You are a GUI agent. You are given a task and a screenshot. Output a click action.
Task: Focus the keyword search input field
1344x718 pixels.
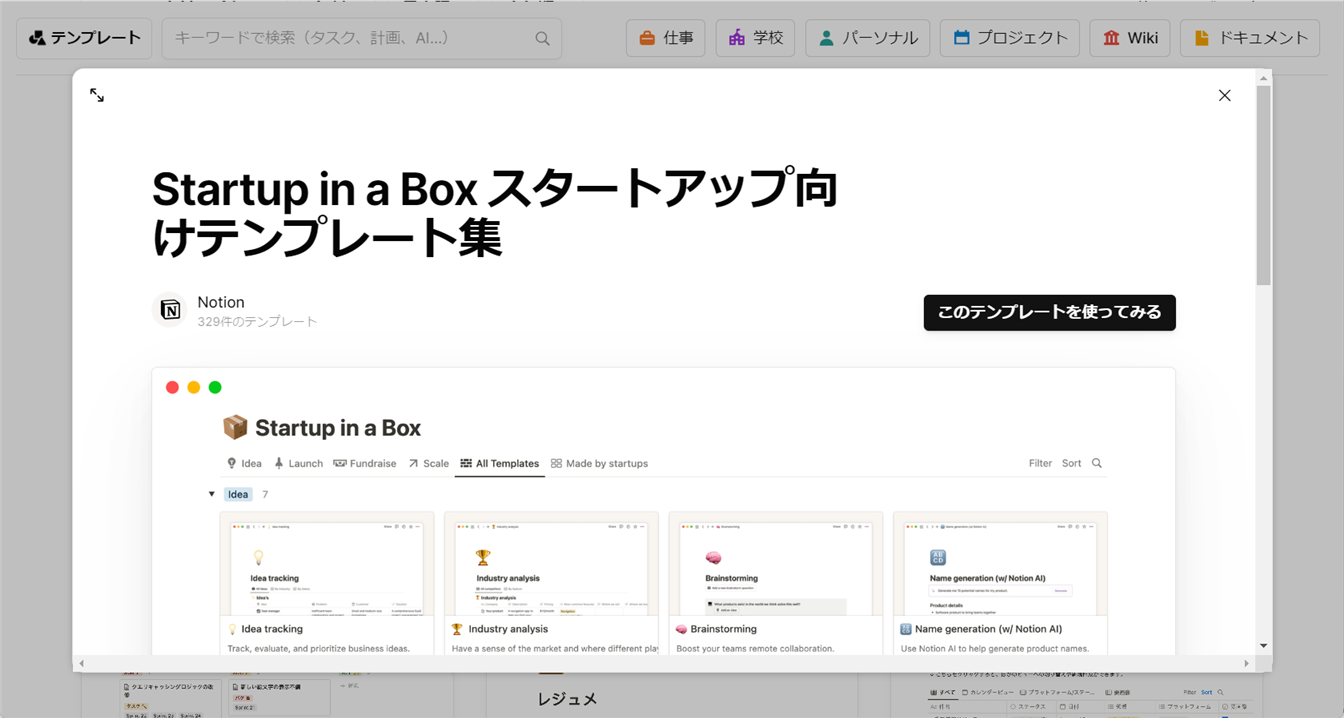350,38
